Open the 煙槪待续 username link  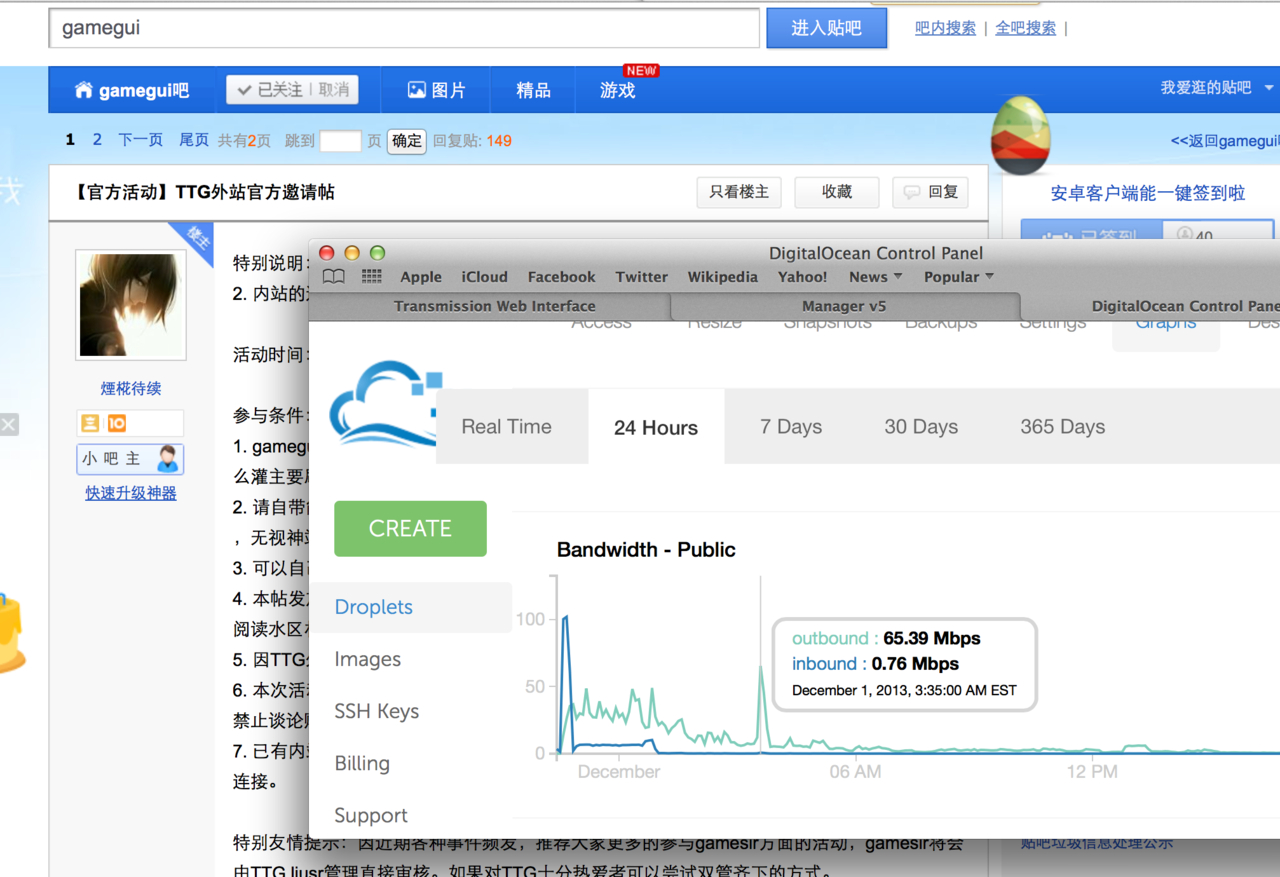pyautogui.click(x=131, y=388)
